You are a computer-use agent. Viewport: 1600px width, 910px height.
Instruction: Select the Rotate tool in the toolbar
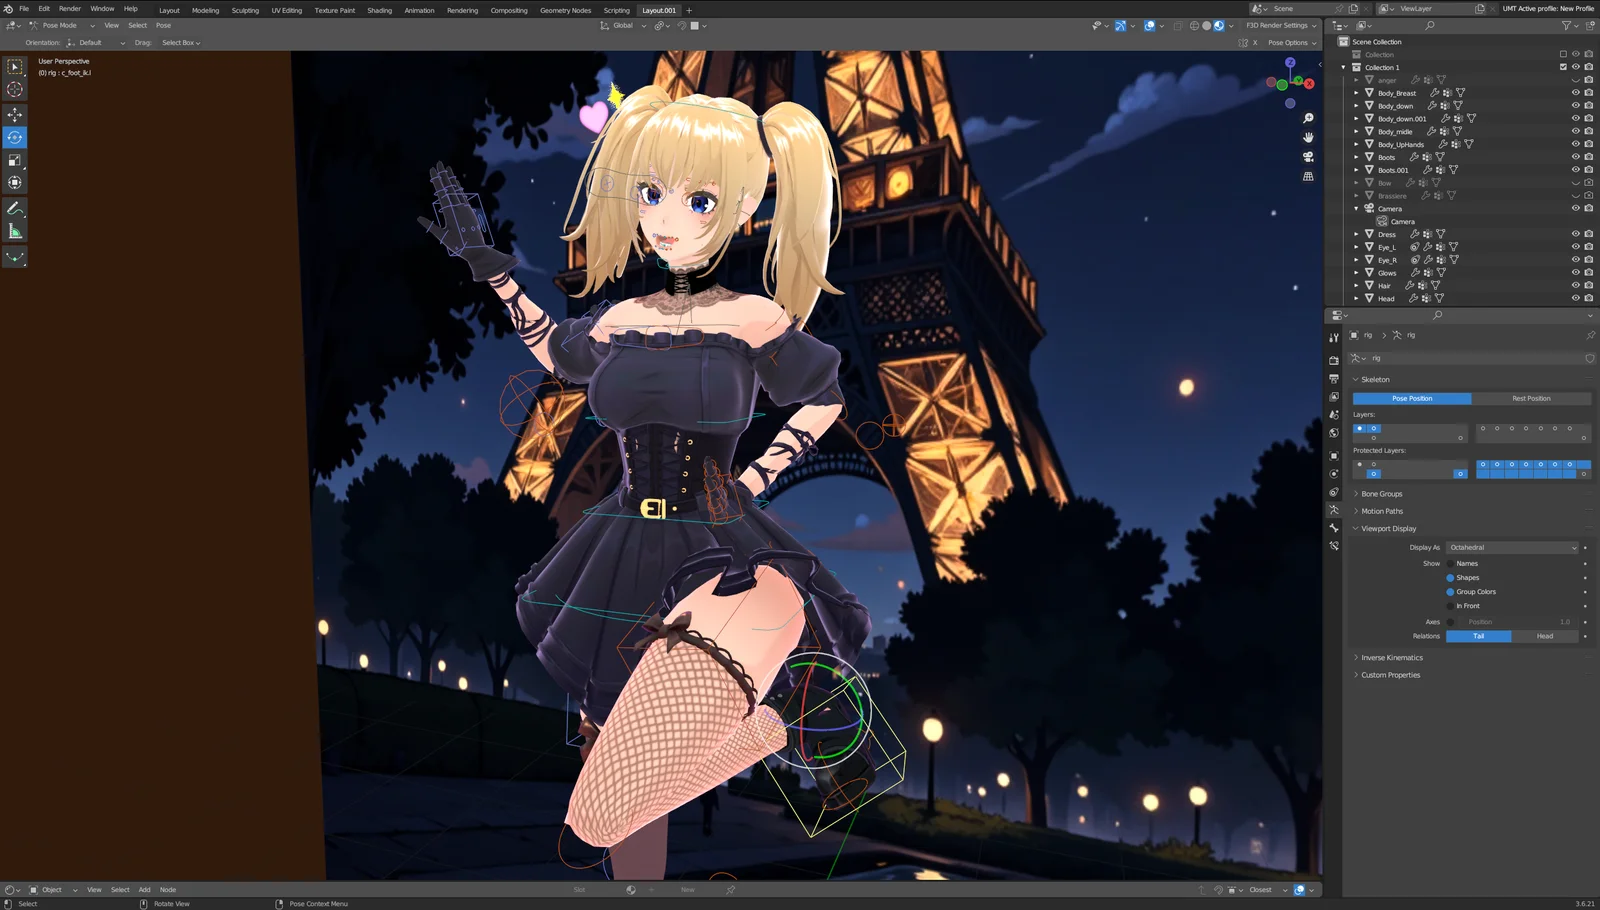coord(14,137)
